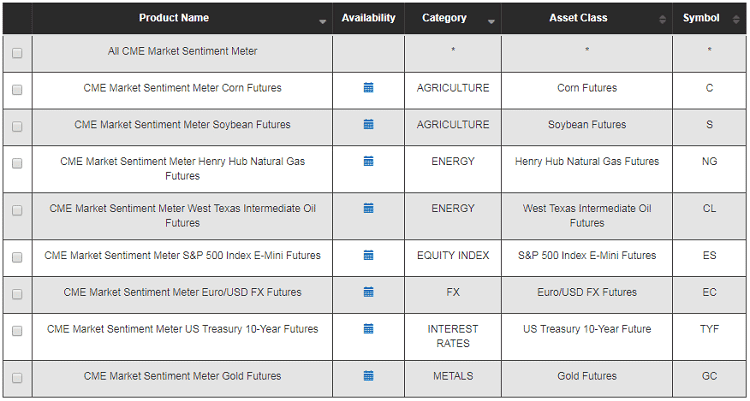
Task: Open the Category column sort dropdown
Action: [x=491, y=21]
